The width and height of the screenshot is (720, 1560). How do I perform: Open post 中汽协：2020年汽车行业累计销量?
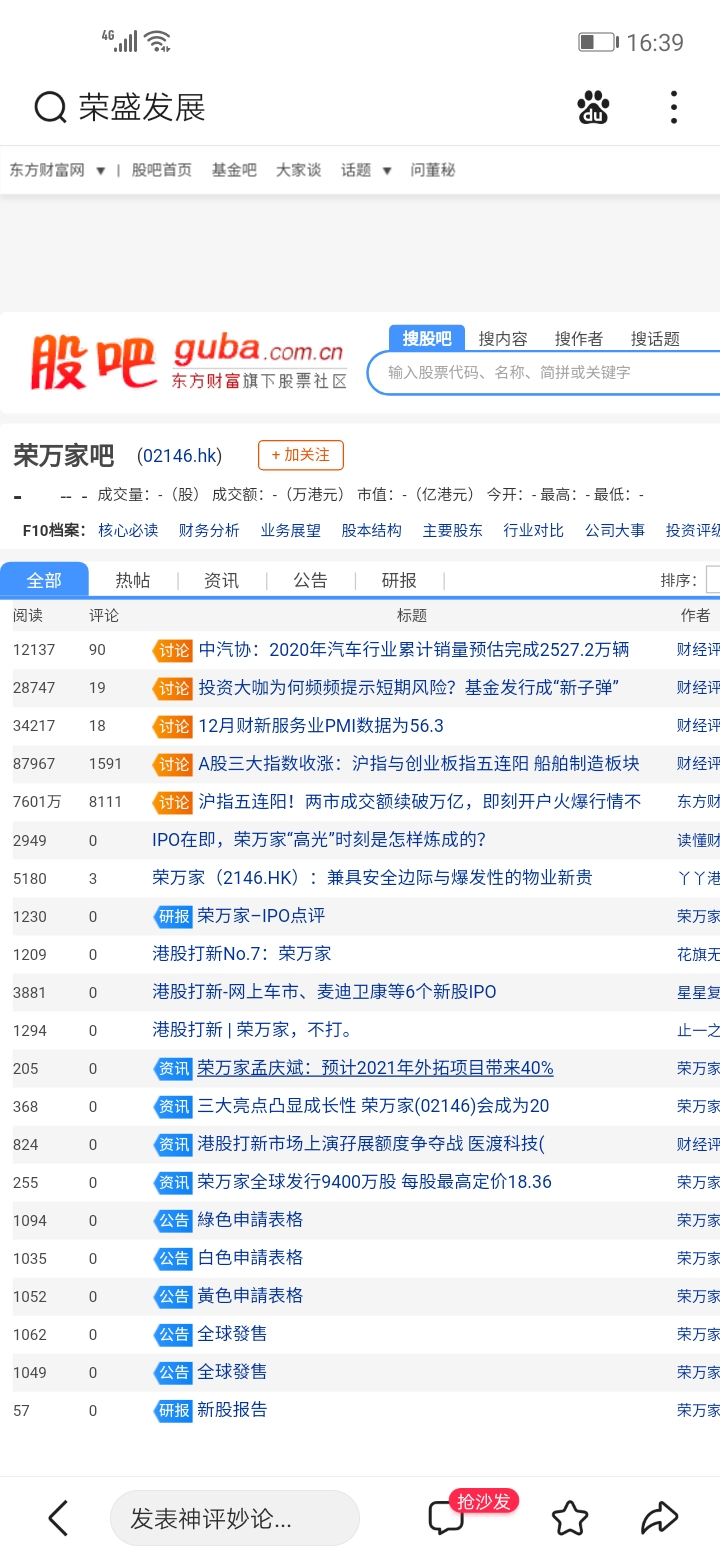coord(414,650)
